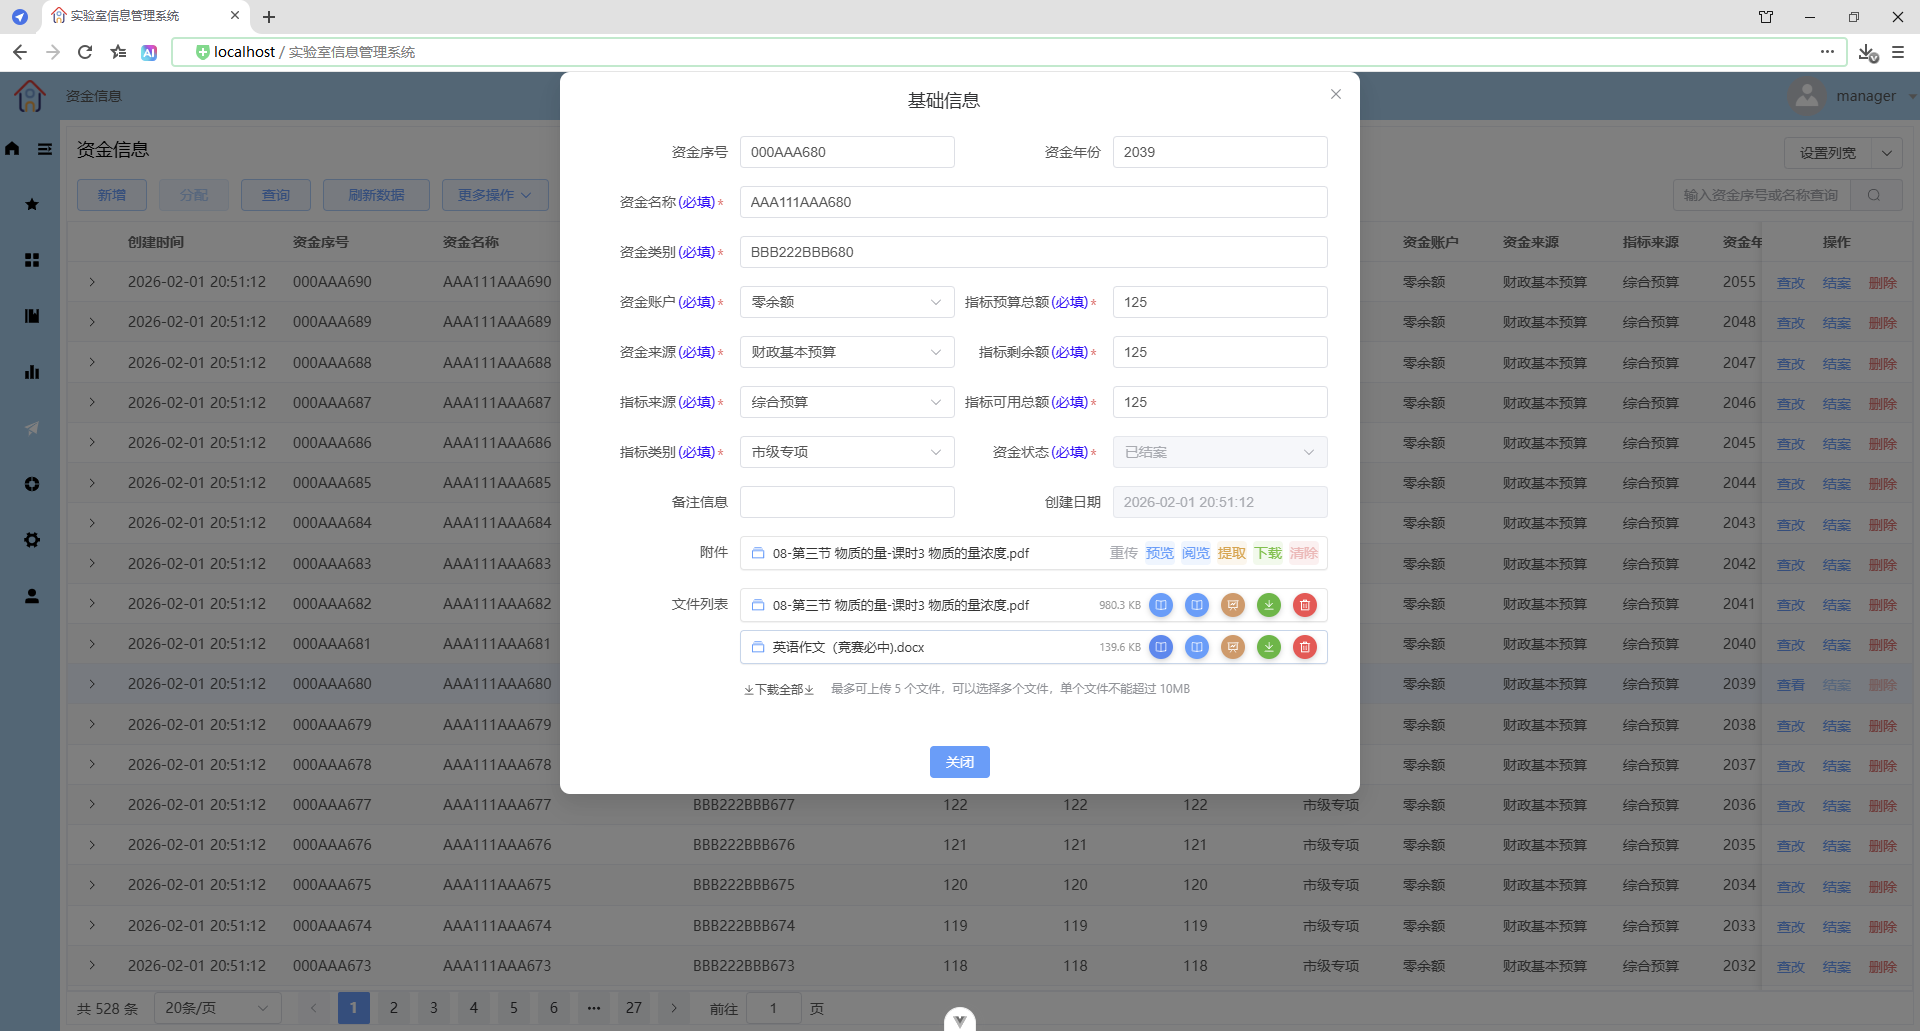Click the search magnifier icon beside the query box
The width and height of the screenshot is (1920, 1031).
click(1874, 195)
